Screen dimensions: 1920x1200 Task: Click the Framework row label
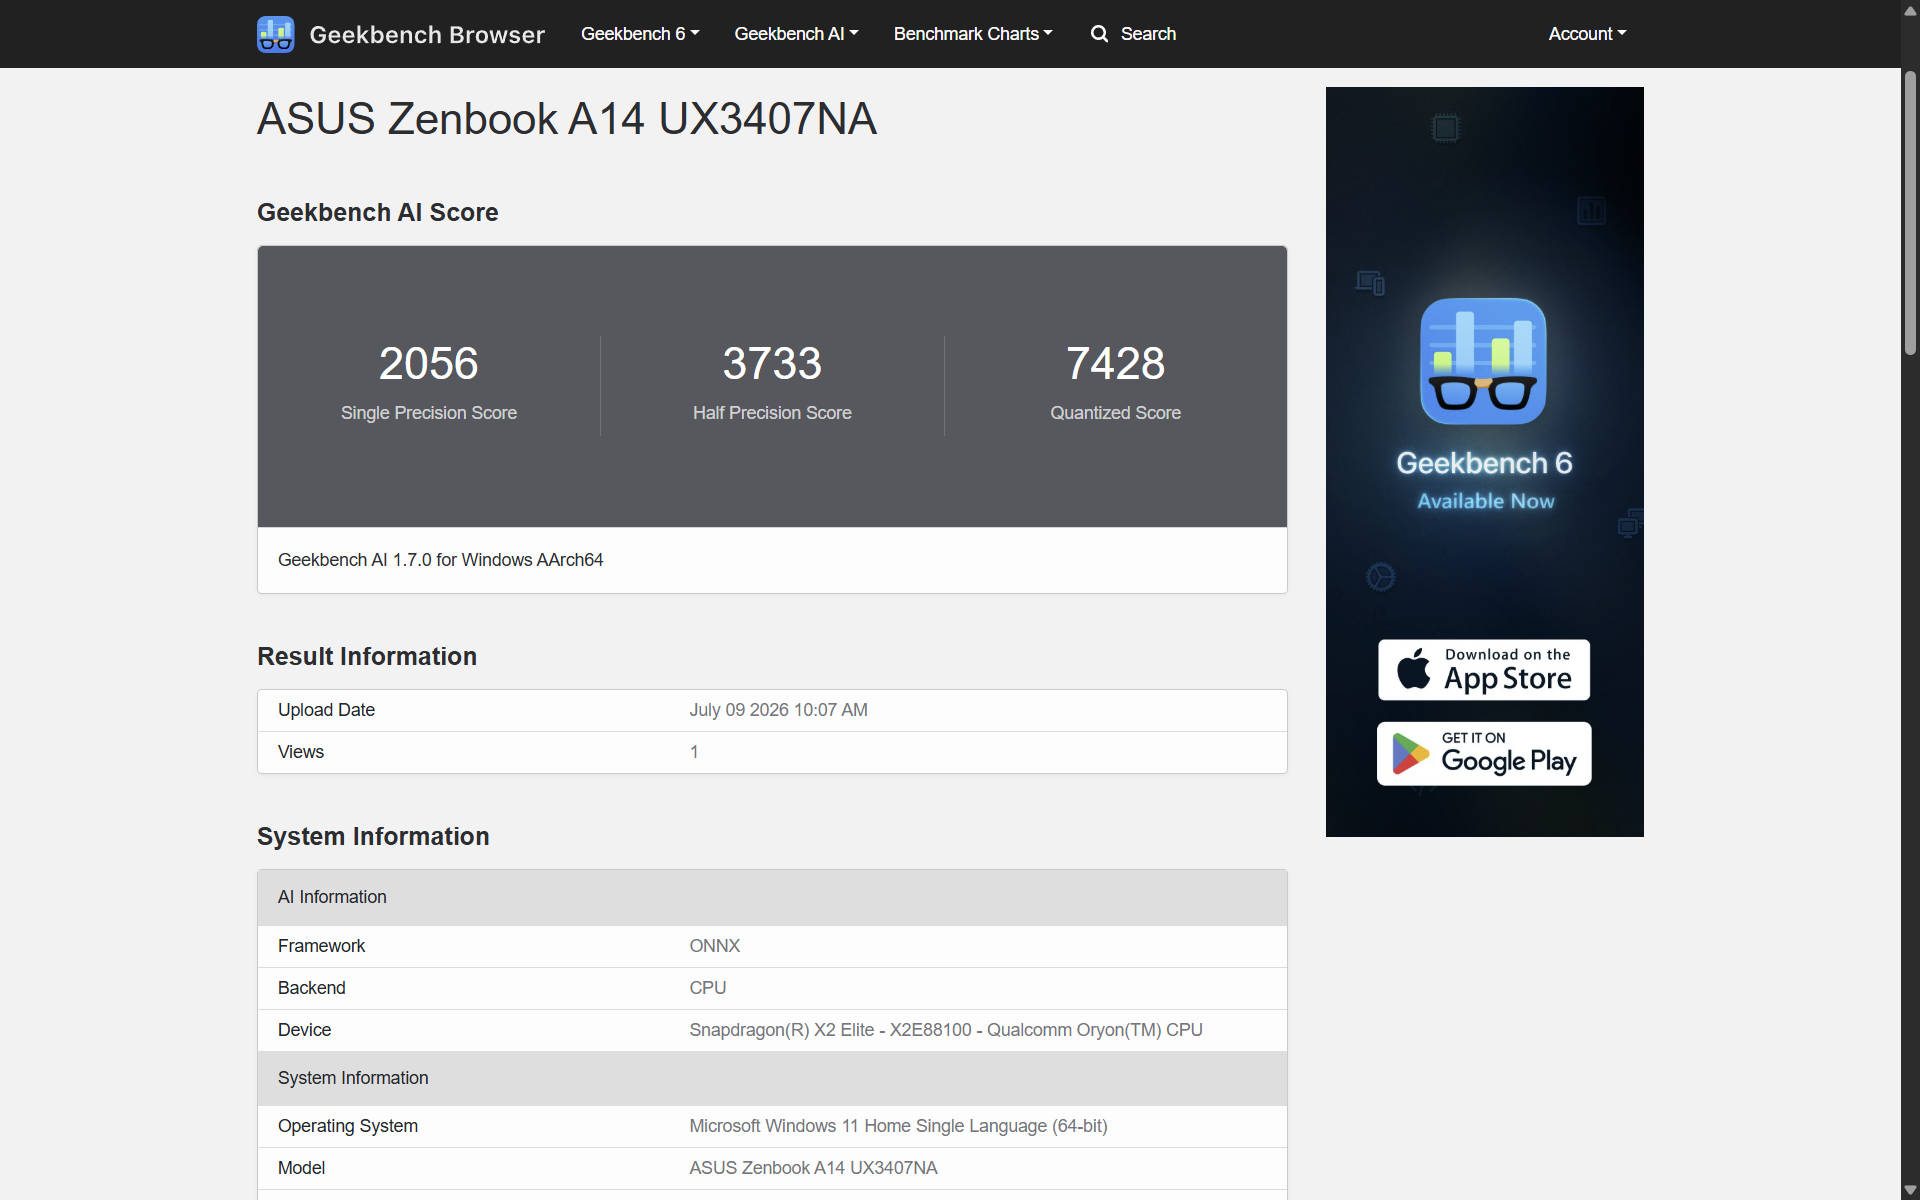tap(321, 946)
